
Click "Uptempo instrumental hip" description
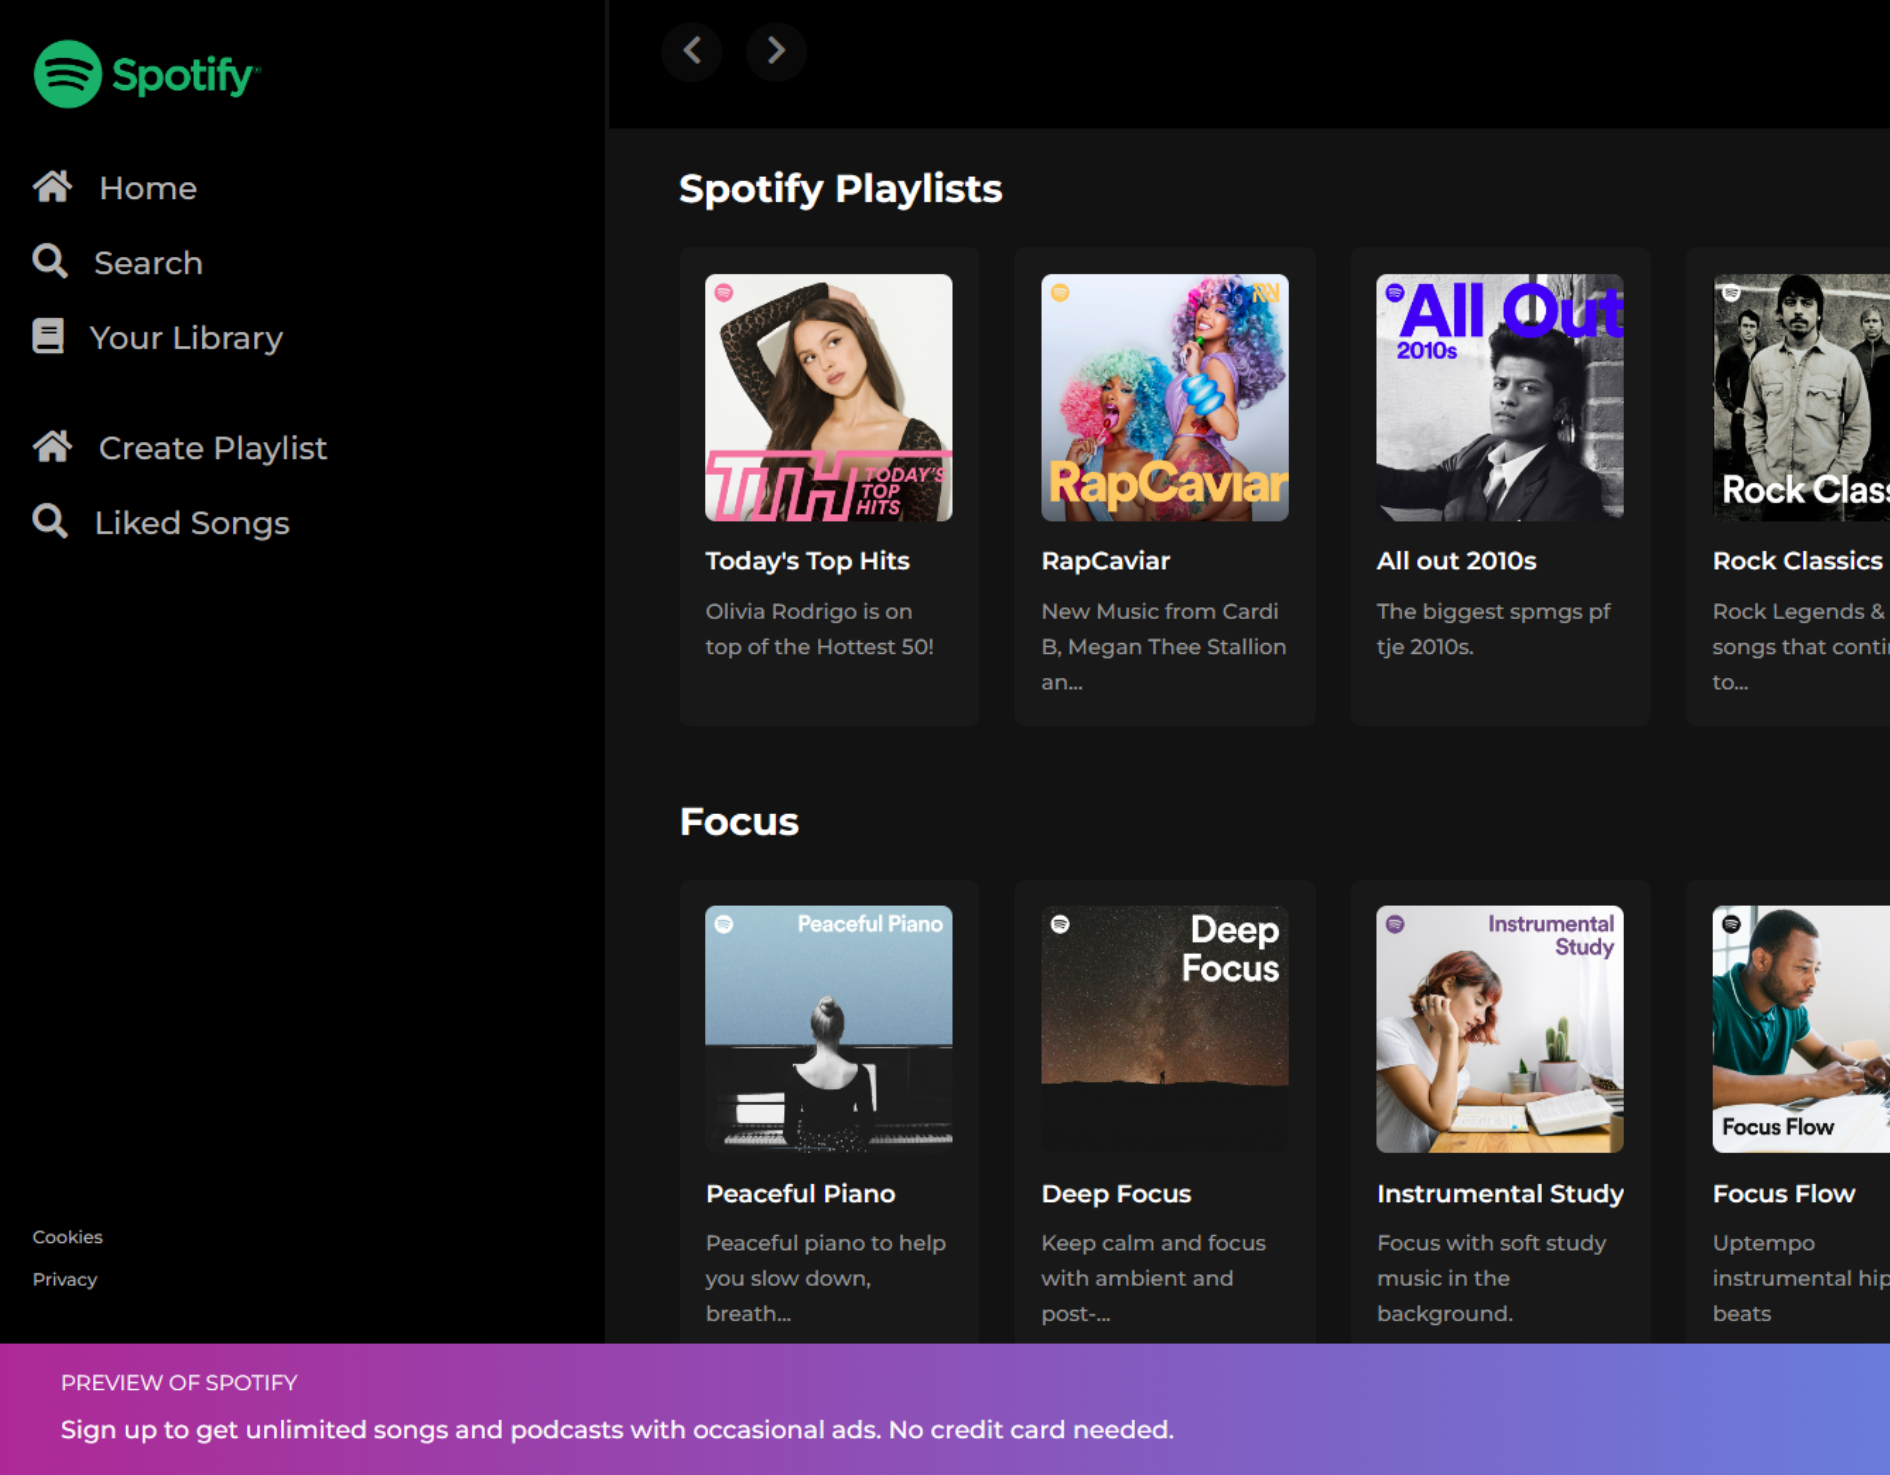tap(1800, 1278)
